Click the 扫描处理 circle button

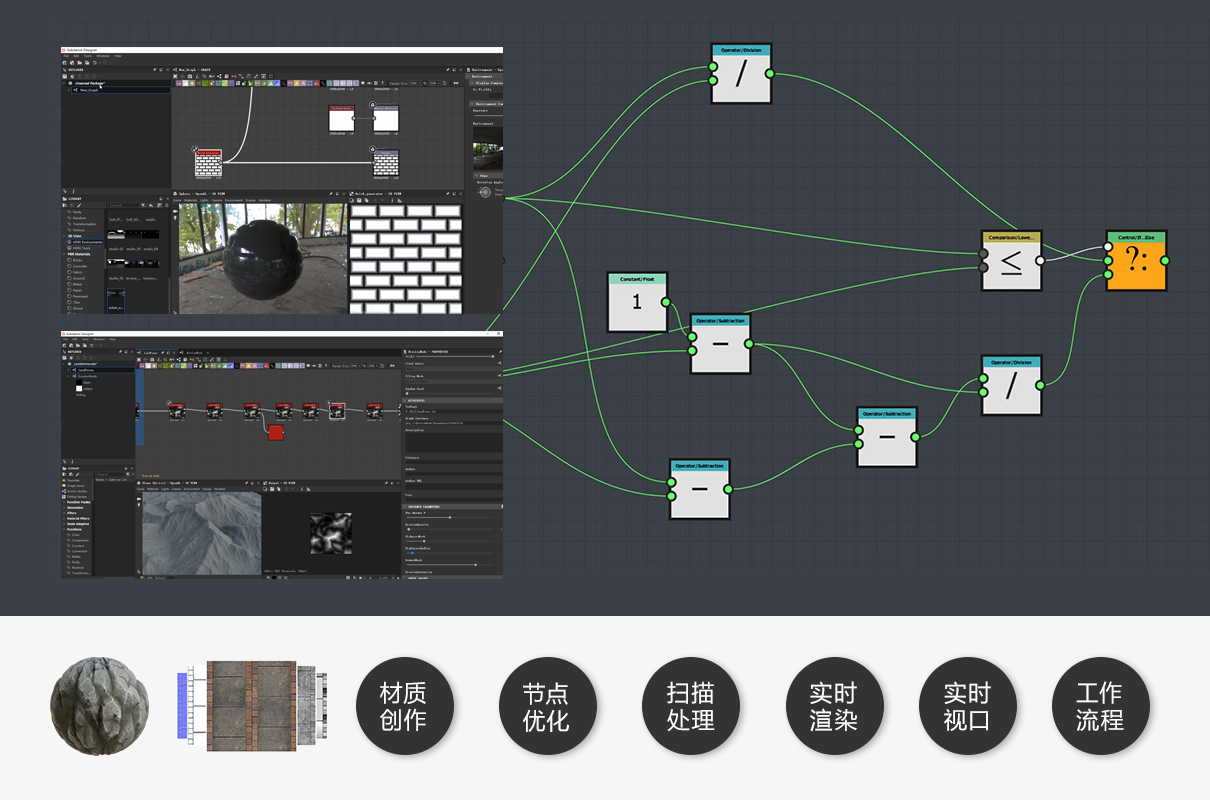point(690,706)
